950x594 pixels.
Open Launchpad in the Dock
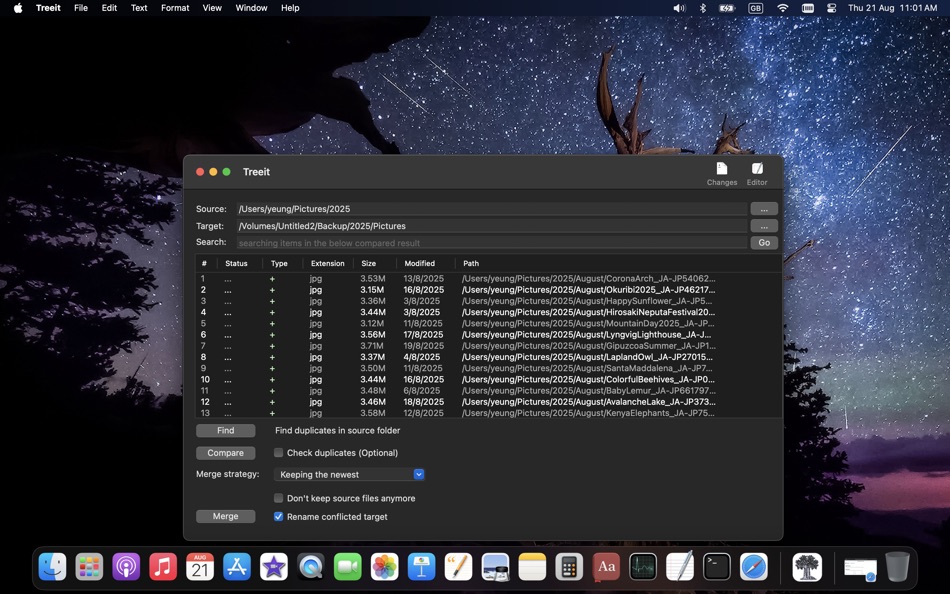click(89, 567)
